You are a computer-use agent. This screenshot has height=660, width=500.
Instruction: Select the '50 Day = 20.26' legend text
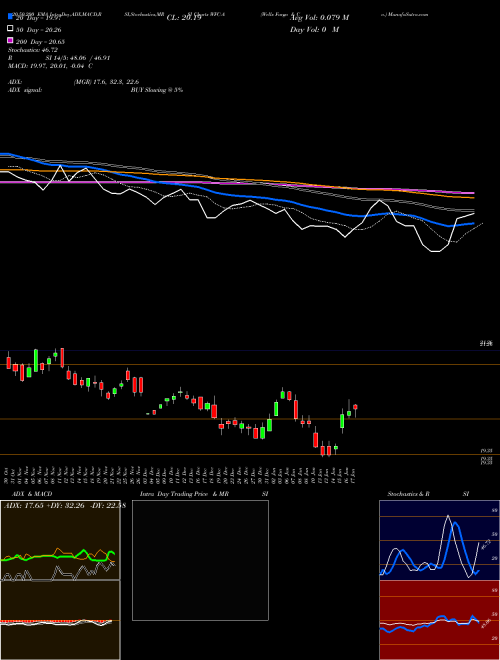pyautogui.click(x=39, y=30)
